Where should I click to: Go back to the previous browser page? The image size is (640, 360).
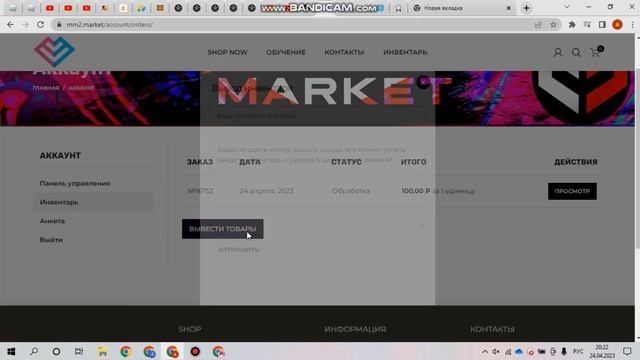(x=10, y=24)
